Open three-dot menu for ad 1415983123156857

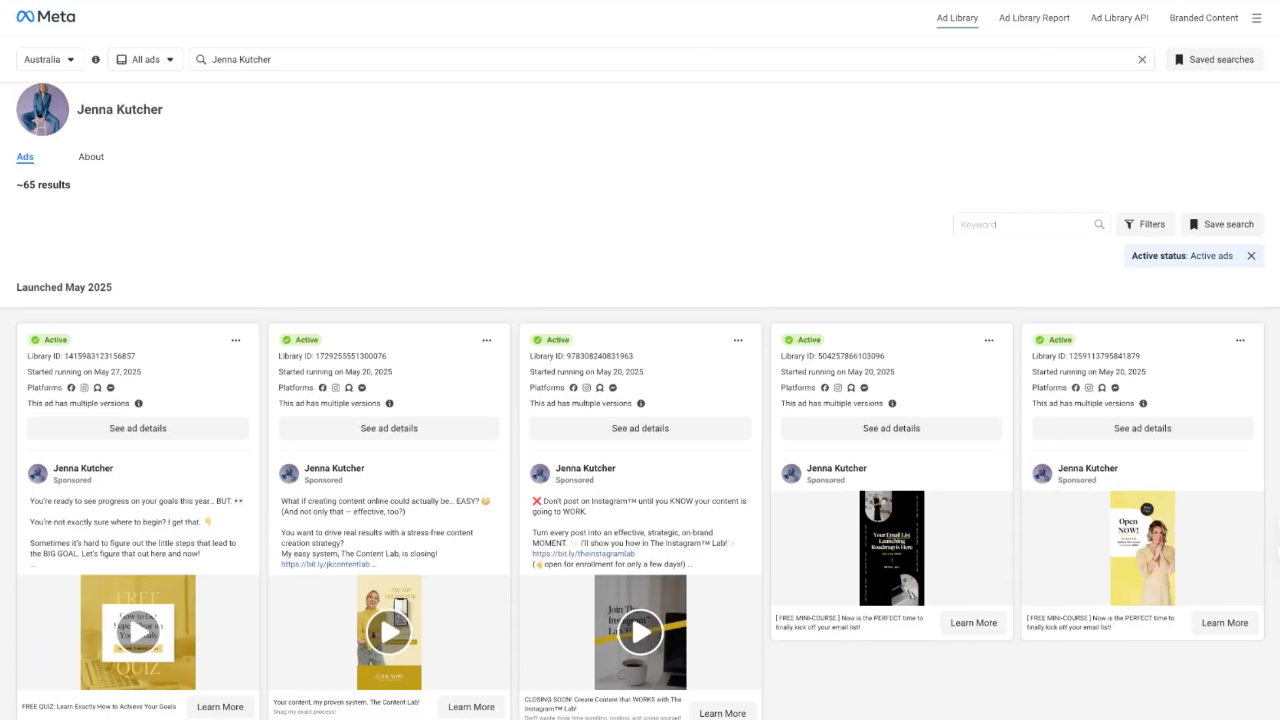[x=236, y=340]
